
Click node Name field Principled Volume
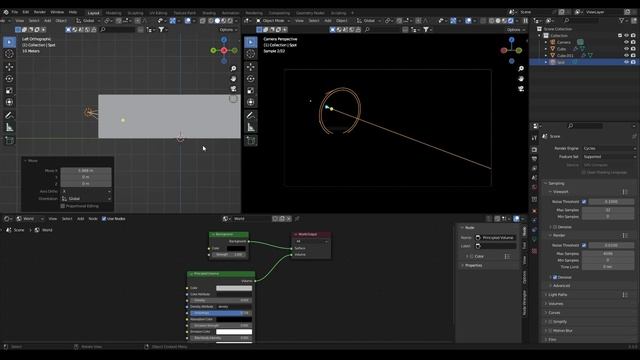495,238
